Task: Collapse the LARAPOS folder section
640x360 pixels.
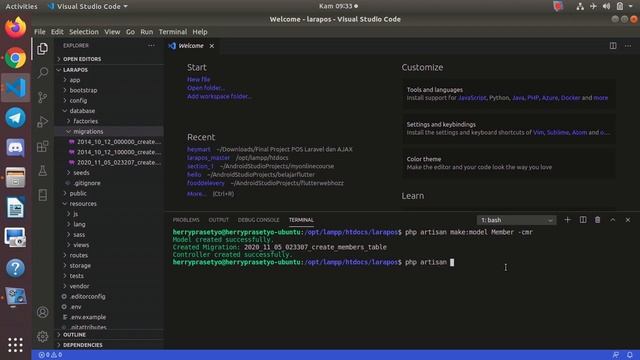Action: [x=110, y=70]
